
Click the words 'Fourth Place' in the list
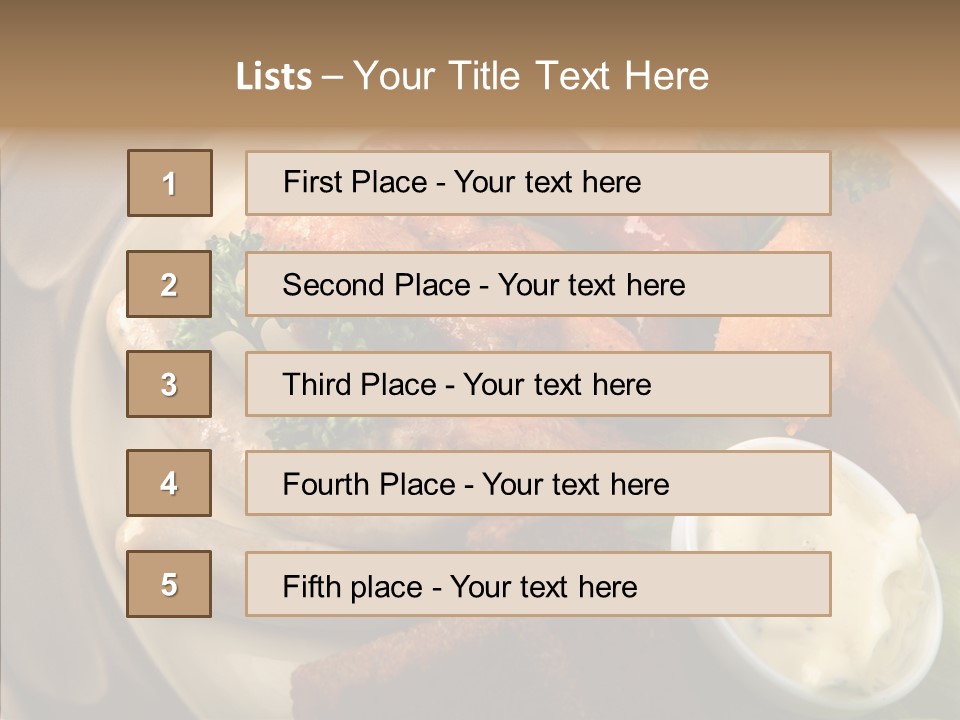point(368,485)
